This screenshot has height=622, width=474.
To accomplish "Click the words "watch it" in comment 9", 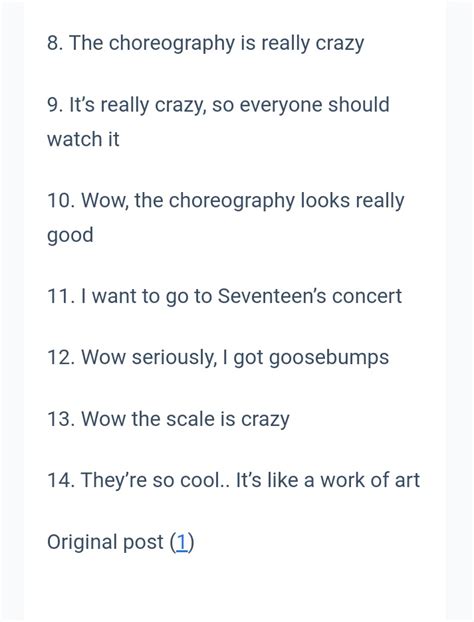I will click(83, 139).
